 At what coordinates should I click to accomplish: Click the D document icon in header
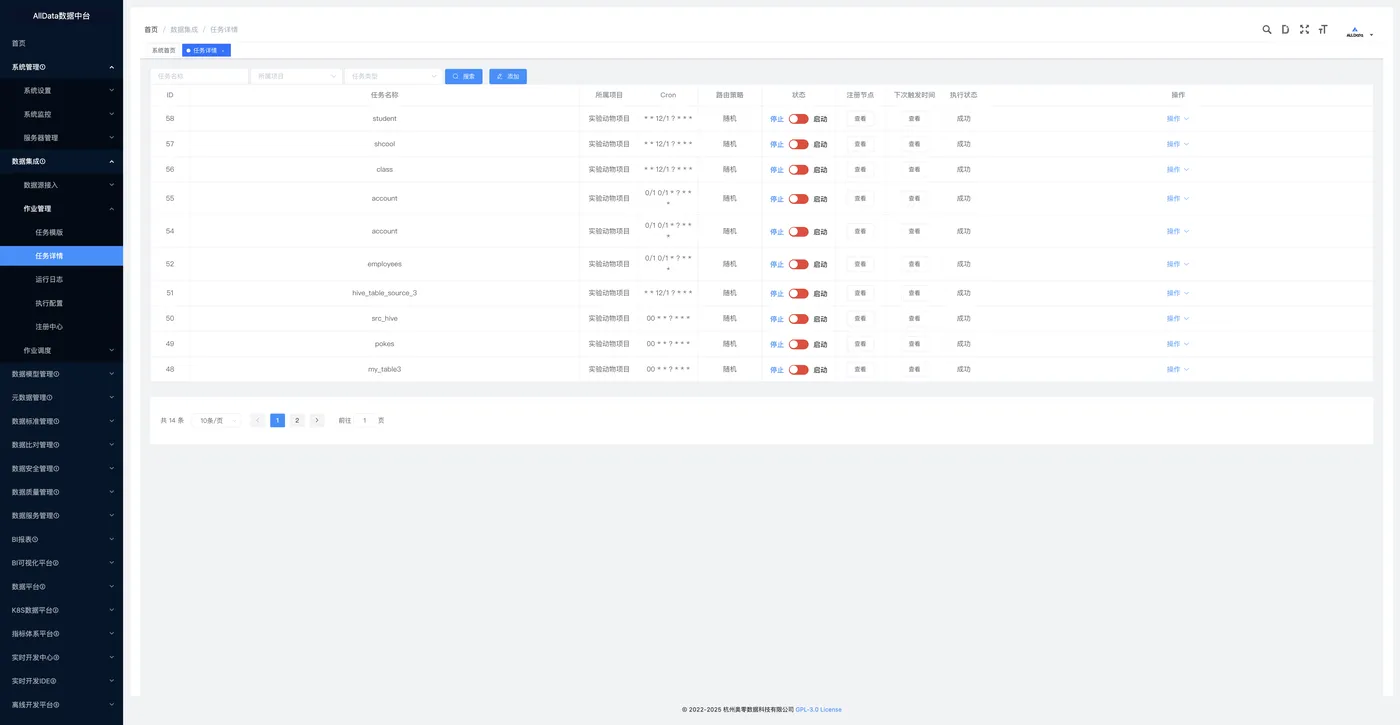pyautogui.click(x=1285, y=30)
